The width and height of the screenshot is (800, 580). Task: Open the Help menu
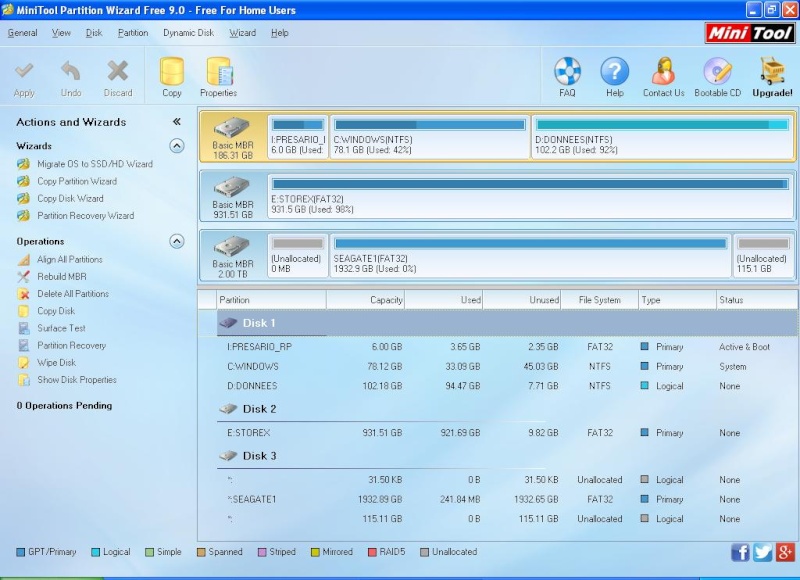tap(280, 33)
